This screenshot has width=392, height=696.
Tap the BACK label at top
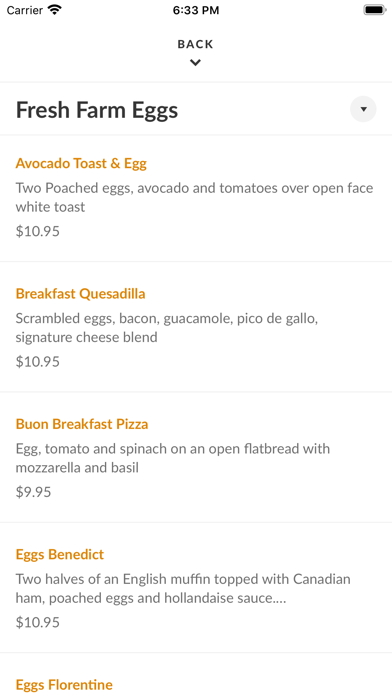(x=195, y=44)
